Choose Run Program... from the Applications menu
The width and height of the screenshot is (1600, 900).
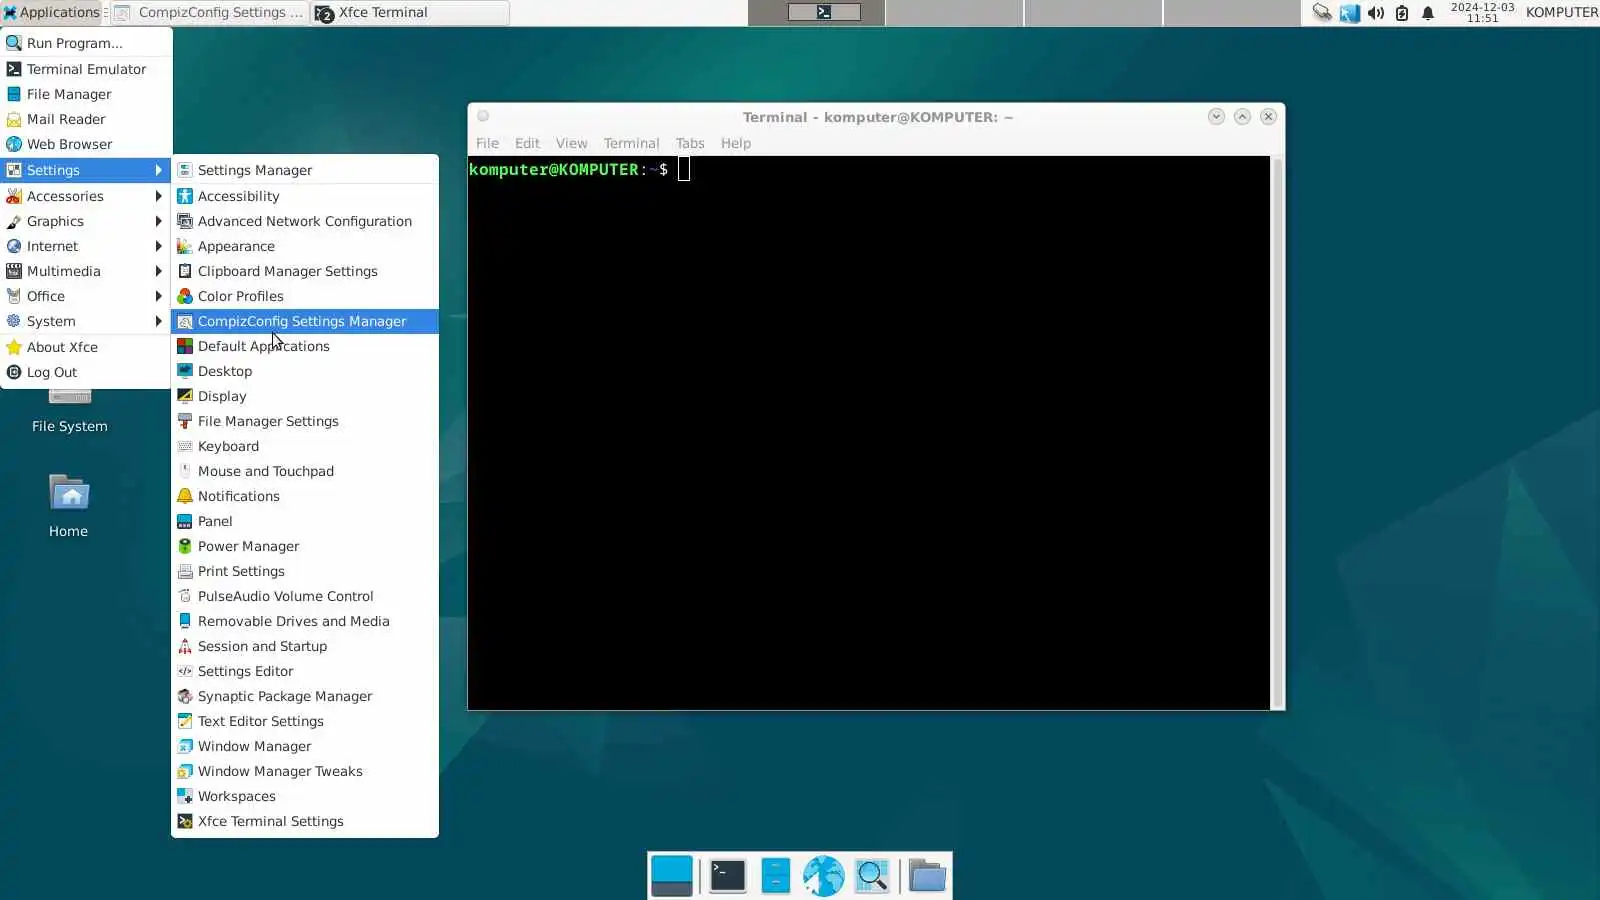(86, 43)
